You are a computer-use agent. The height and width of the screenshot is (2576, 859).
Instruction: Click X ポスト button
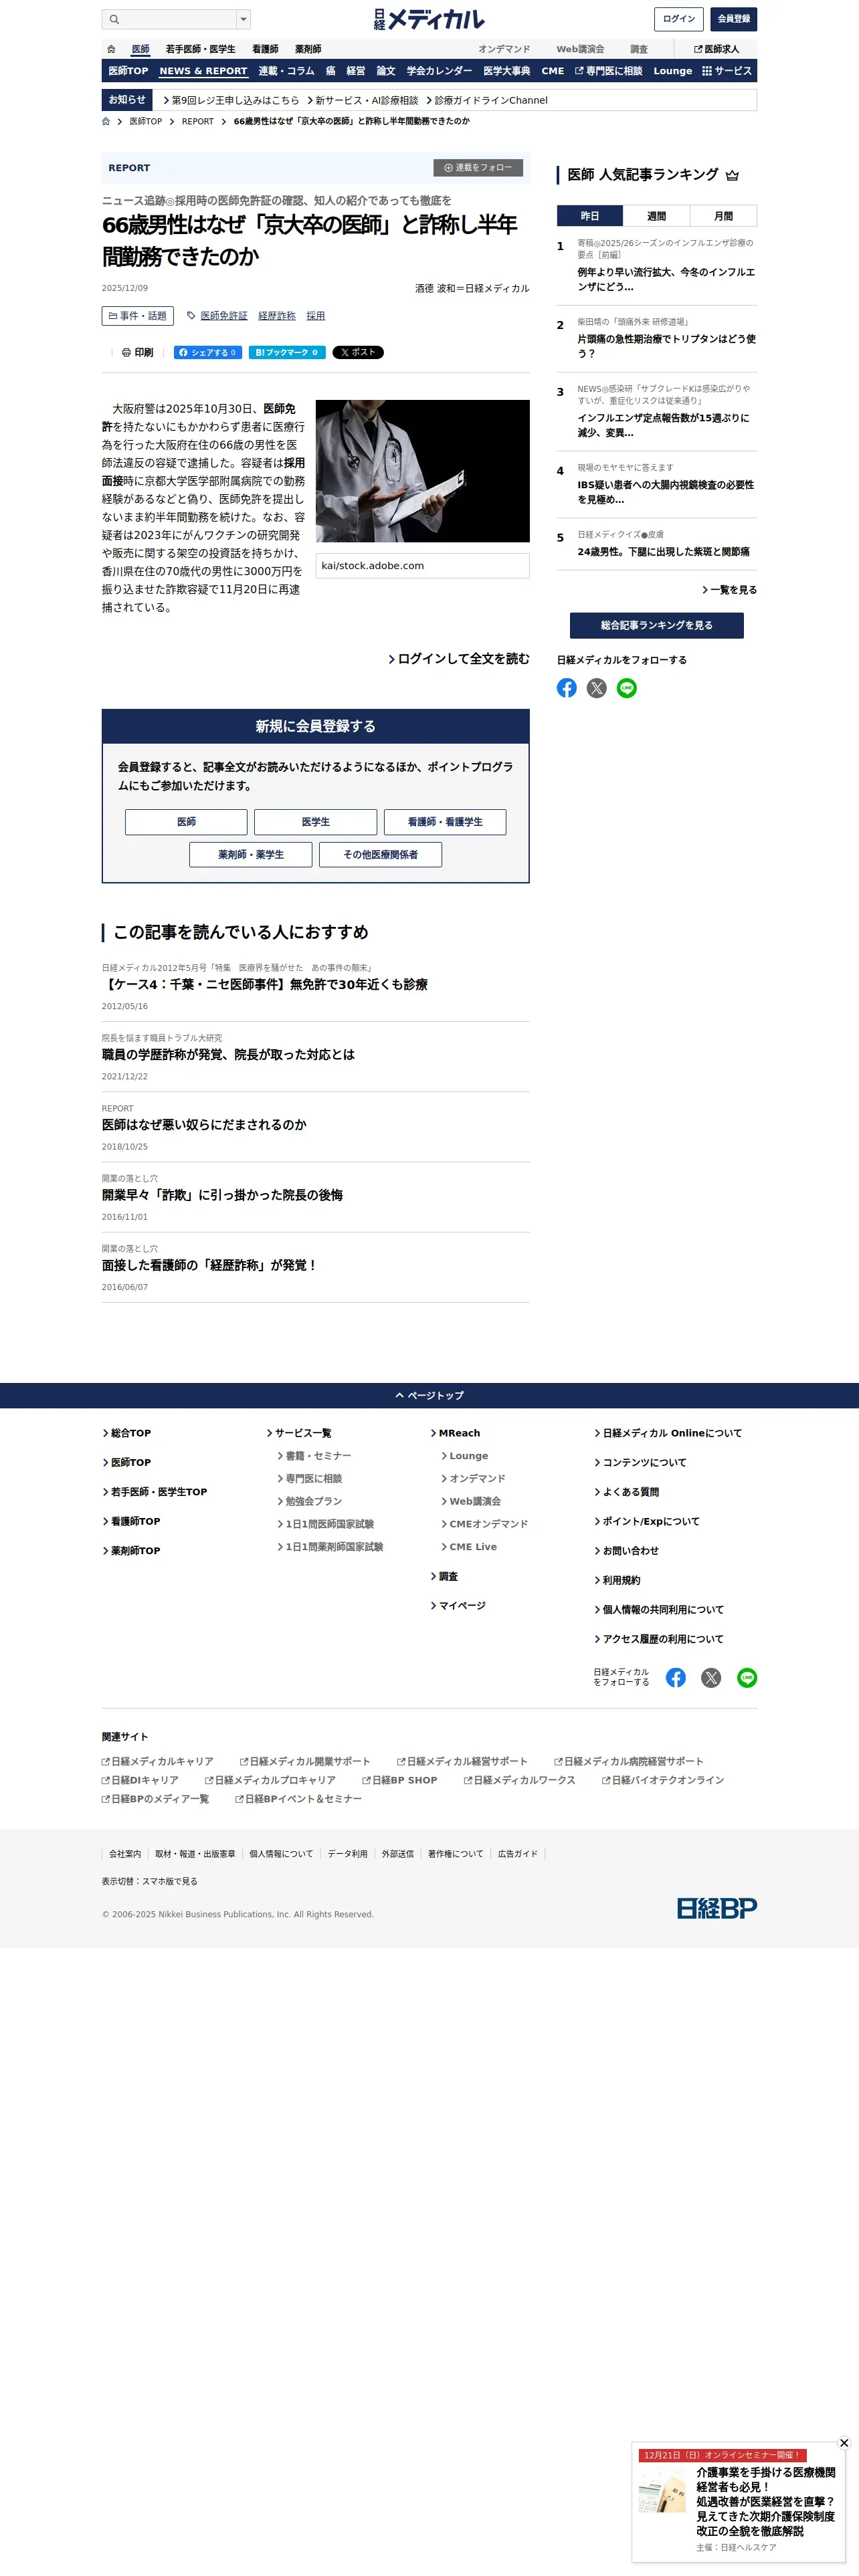(358, 352)
